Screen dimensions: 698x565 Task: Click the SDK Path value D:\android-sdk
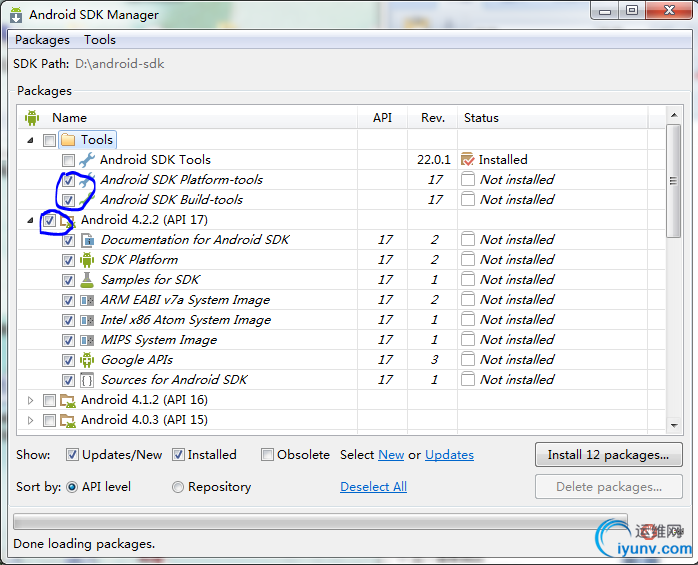[120, 64]
